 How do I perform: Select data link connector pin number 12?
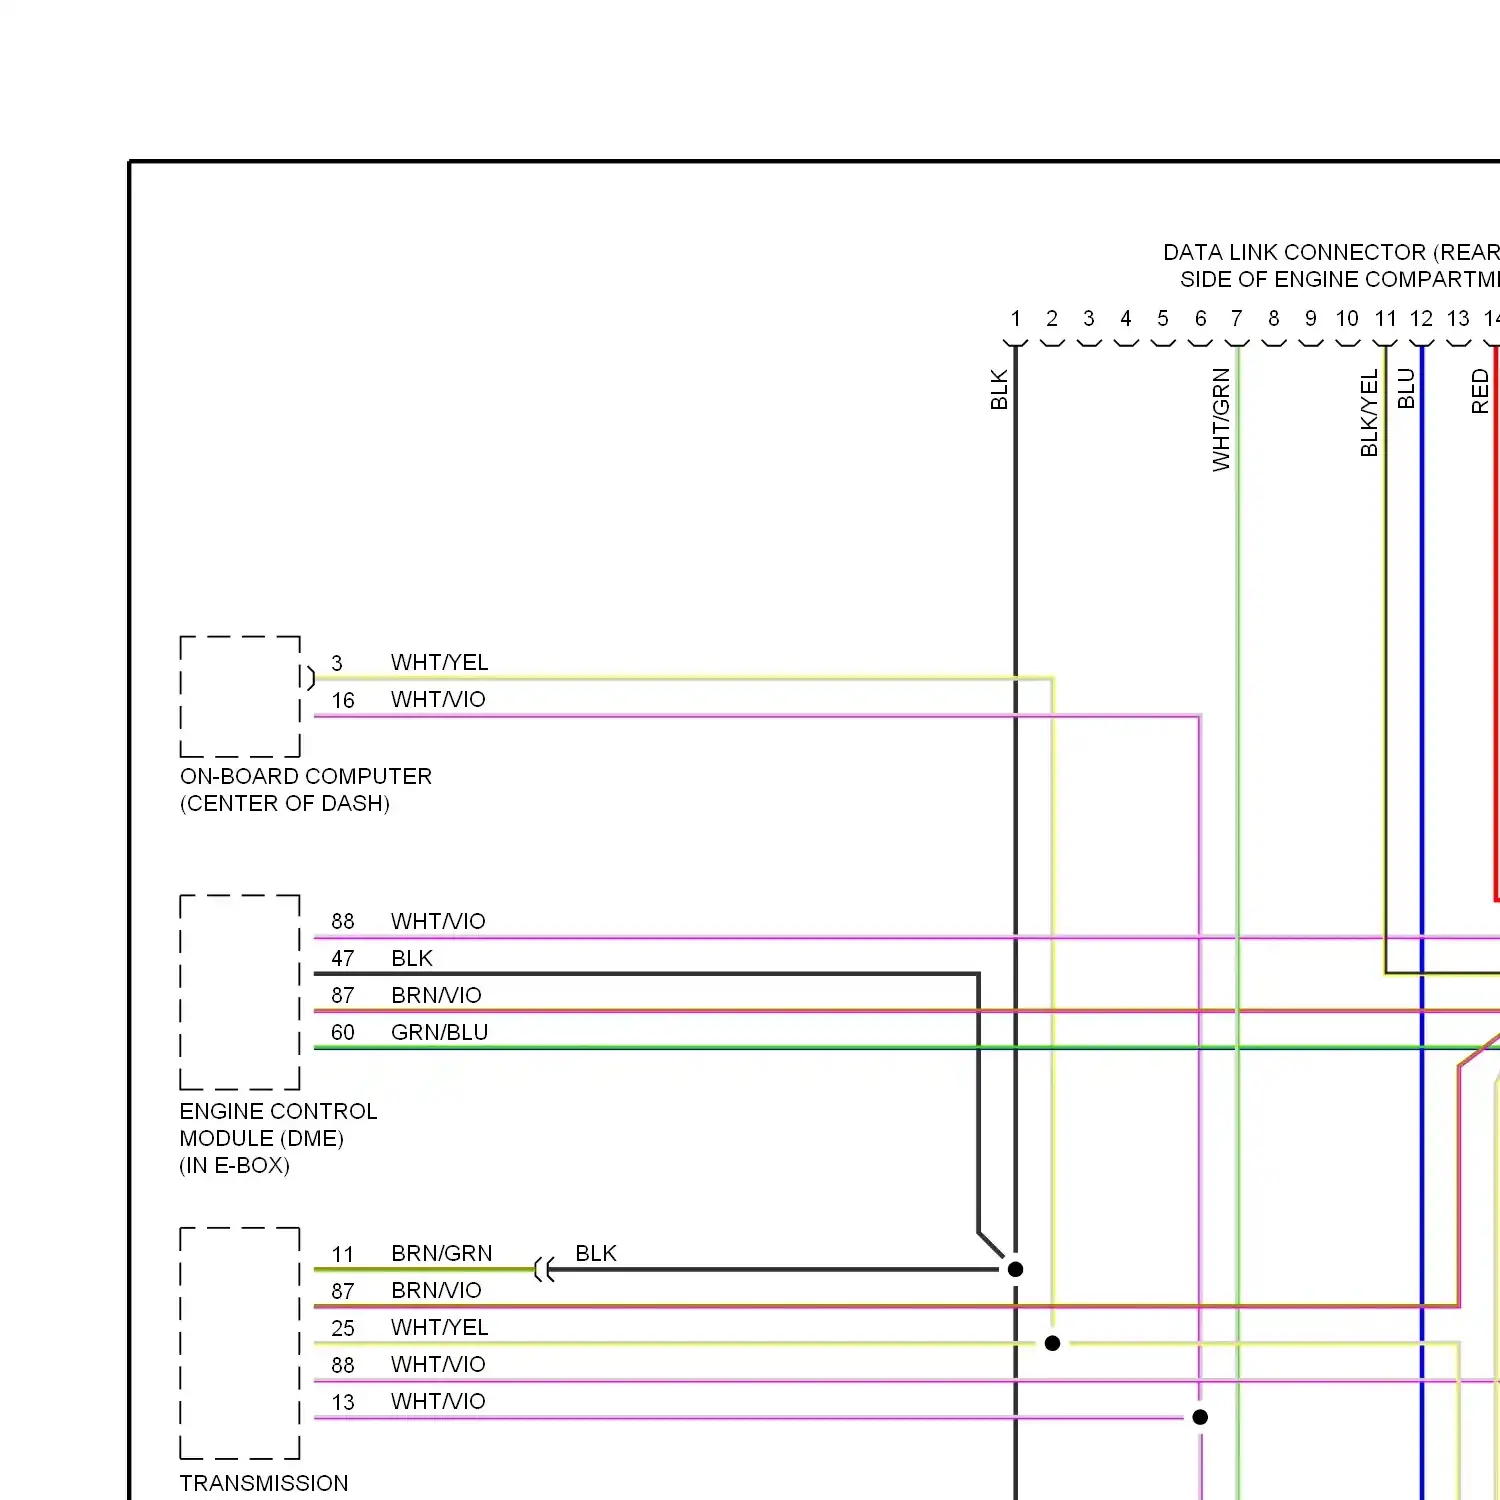[x=1421, y=319]
